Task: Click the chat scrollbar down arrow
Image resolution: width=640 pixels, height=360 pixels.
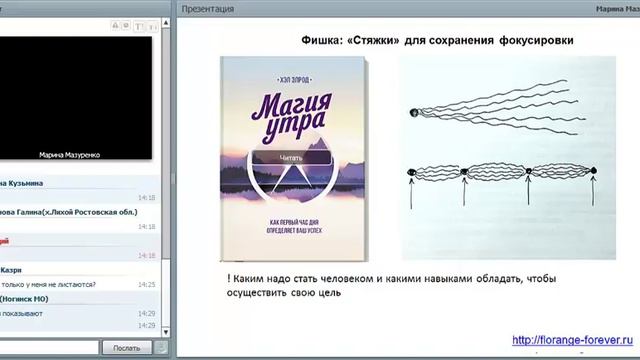Action: (166, 332)
